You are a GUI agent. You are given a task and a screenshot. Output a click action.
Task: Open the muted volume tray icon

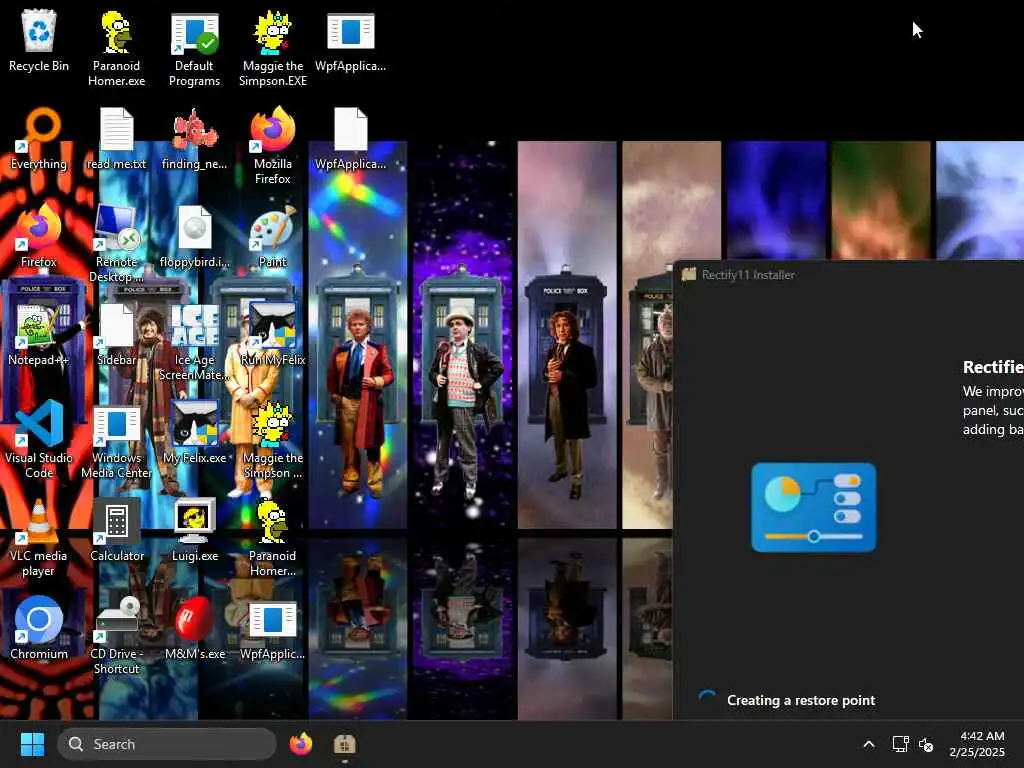[926, 744]
